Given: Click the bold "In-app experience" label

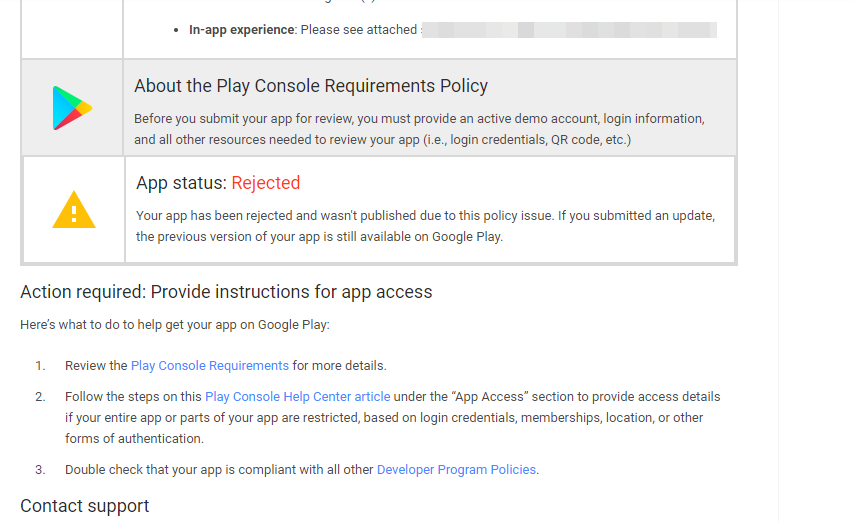Looking at the screenshot, I should [242, 29].
